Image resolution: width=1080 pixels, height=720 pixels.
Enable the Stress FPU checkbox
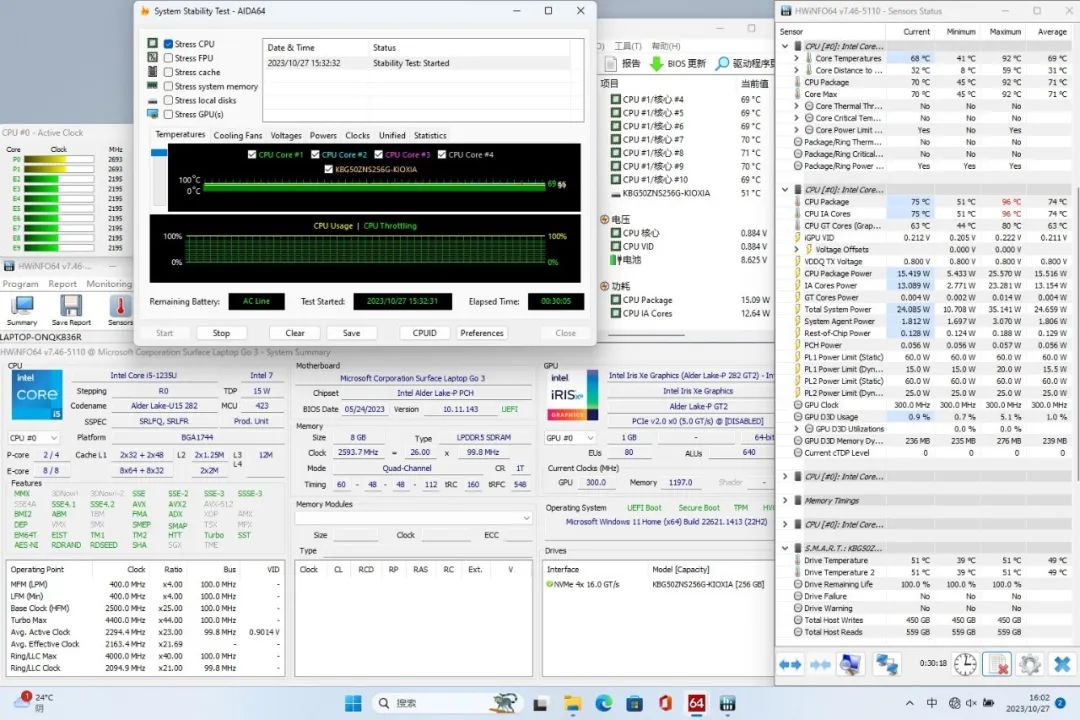[168, 58]
